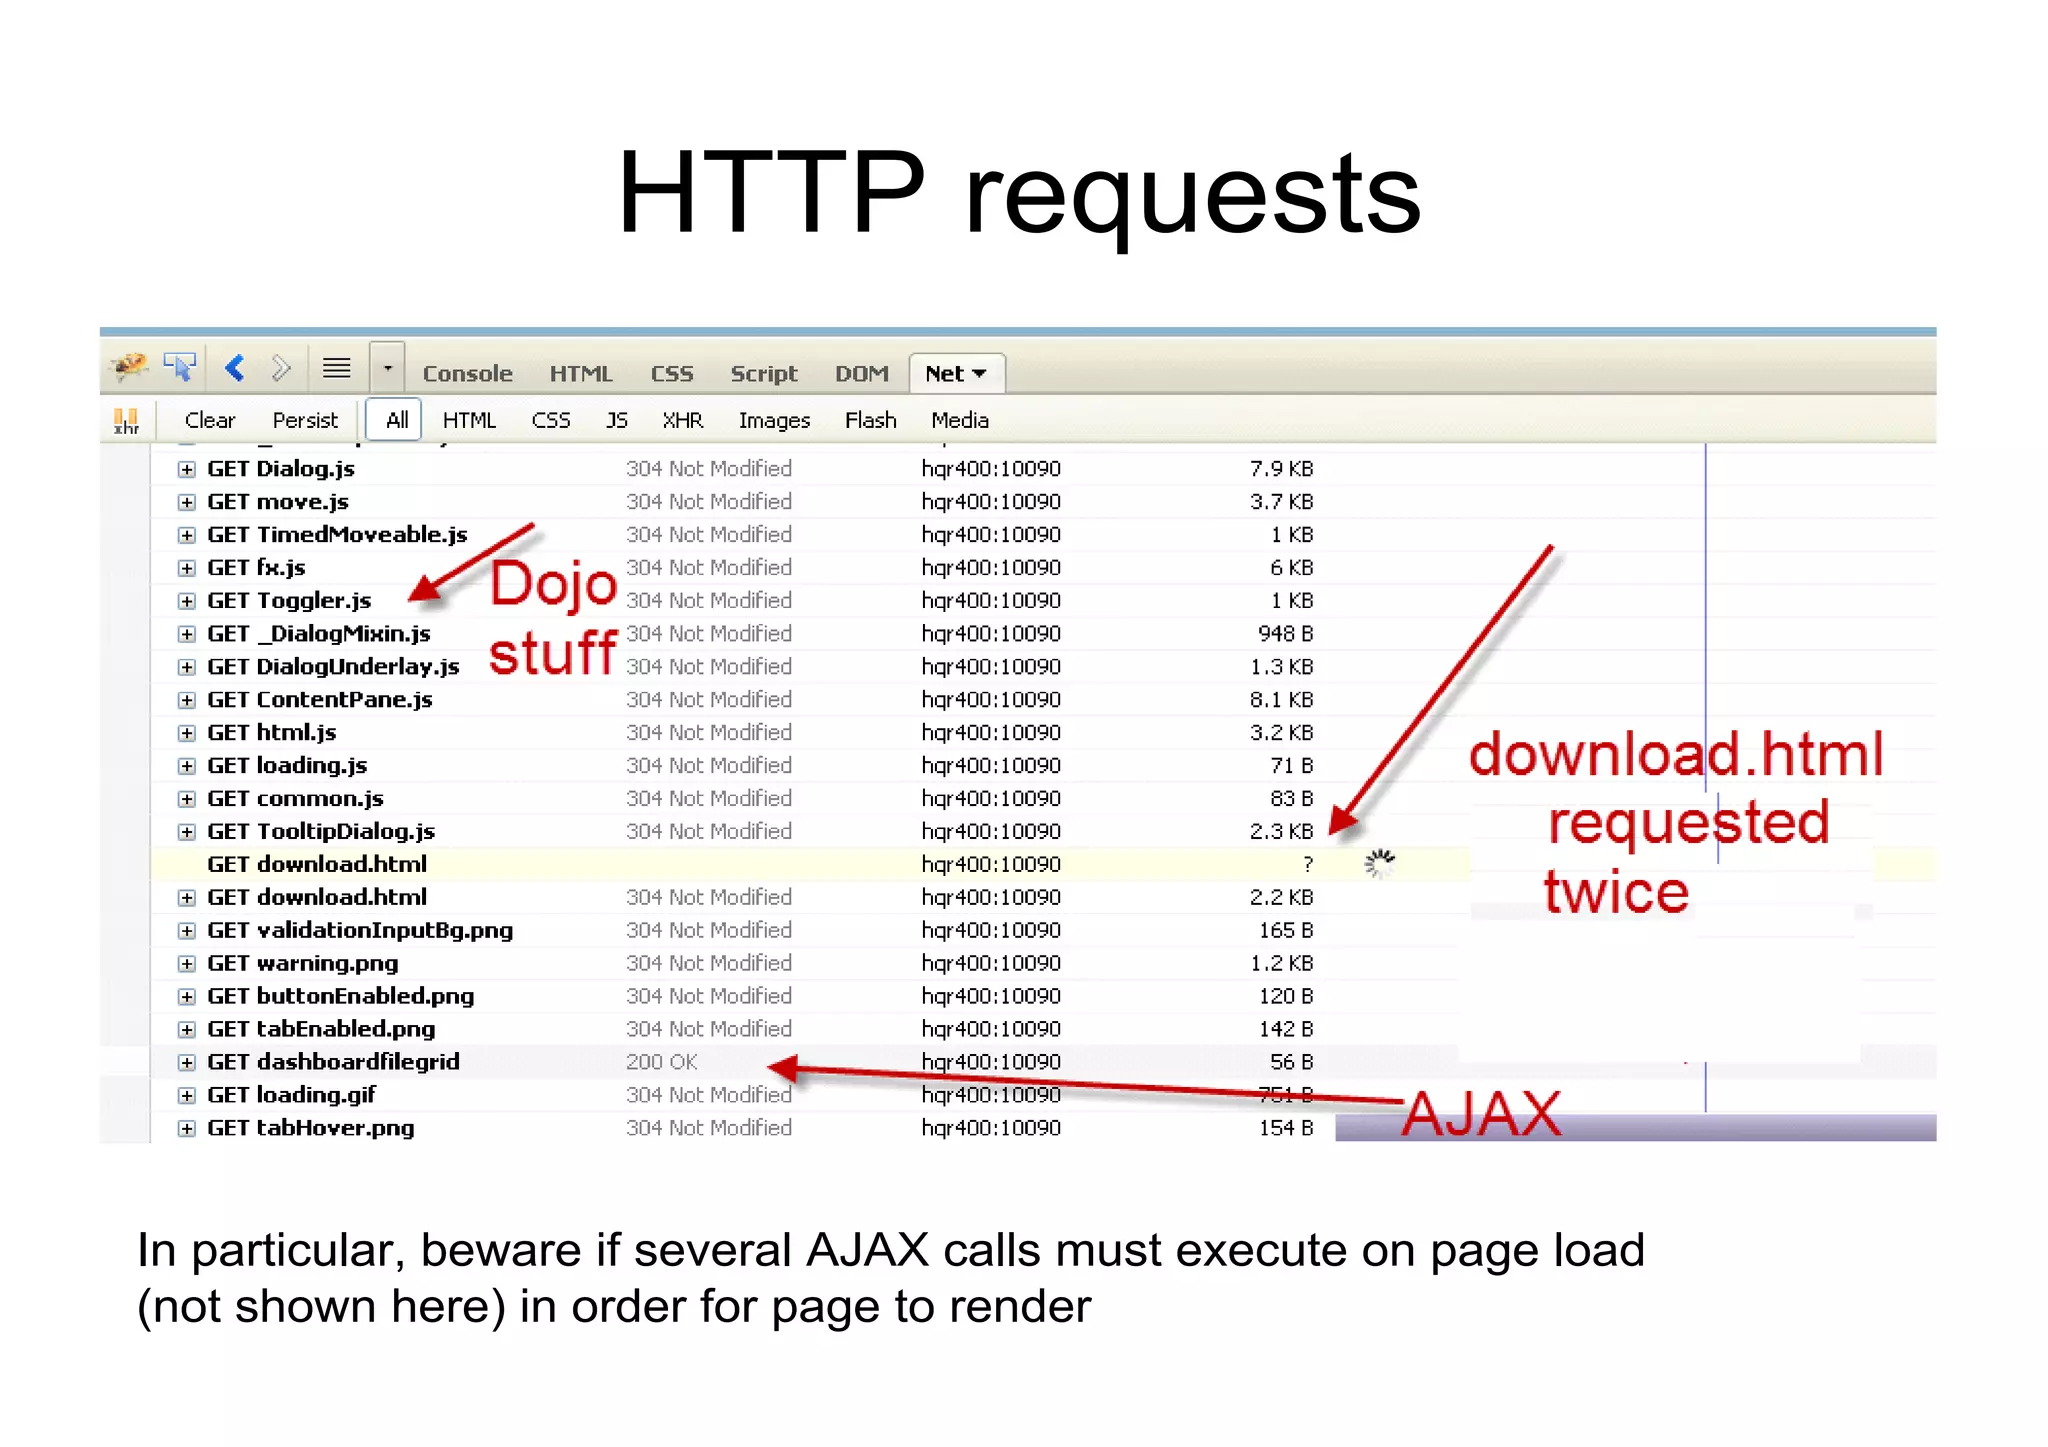Open the Net tab dropdown arrow
The width and height of the screenshot is (2048, 1447).
[979, 374]
